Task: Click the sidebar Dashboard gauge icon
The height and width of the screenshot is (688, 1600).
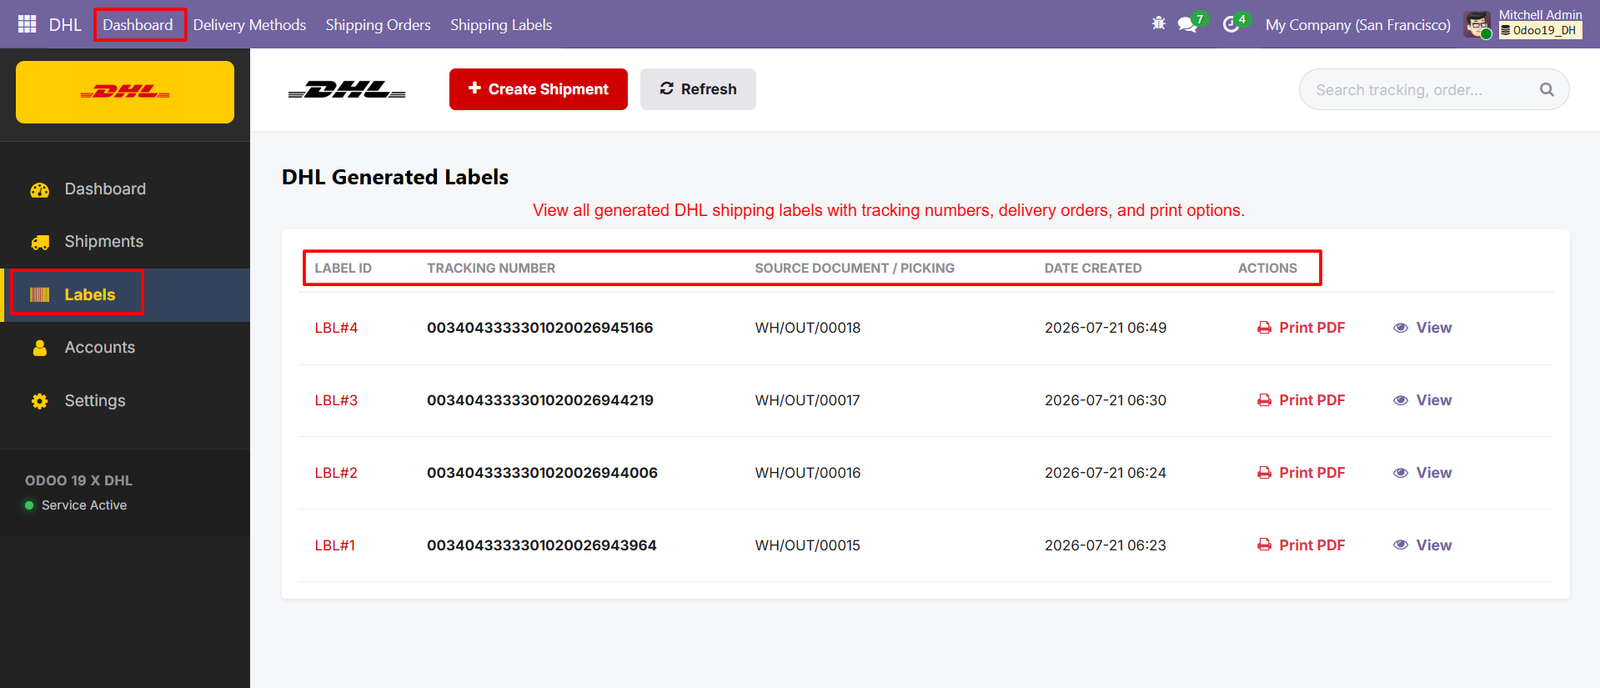Action: (x=40, y=189)
